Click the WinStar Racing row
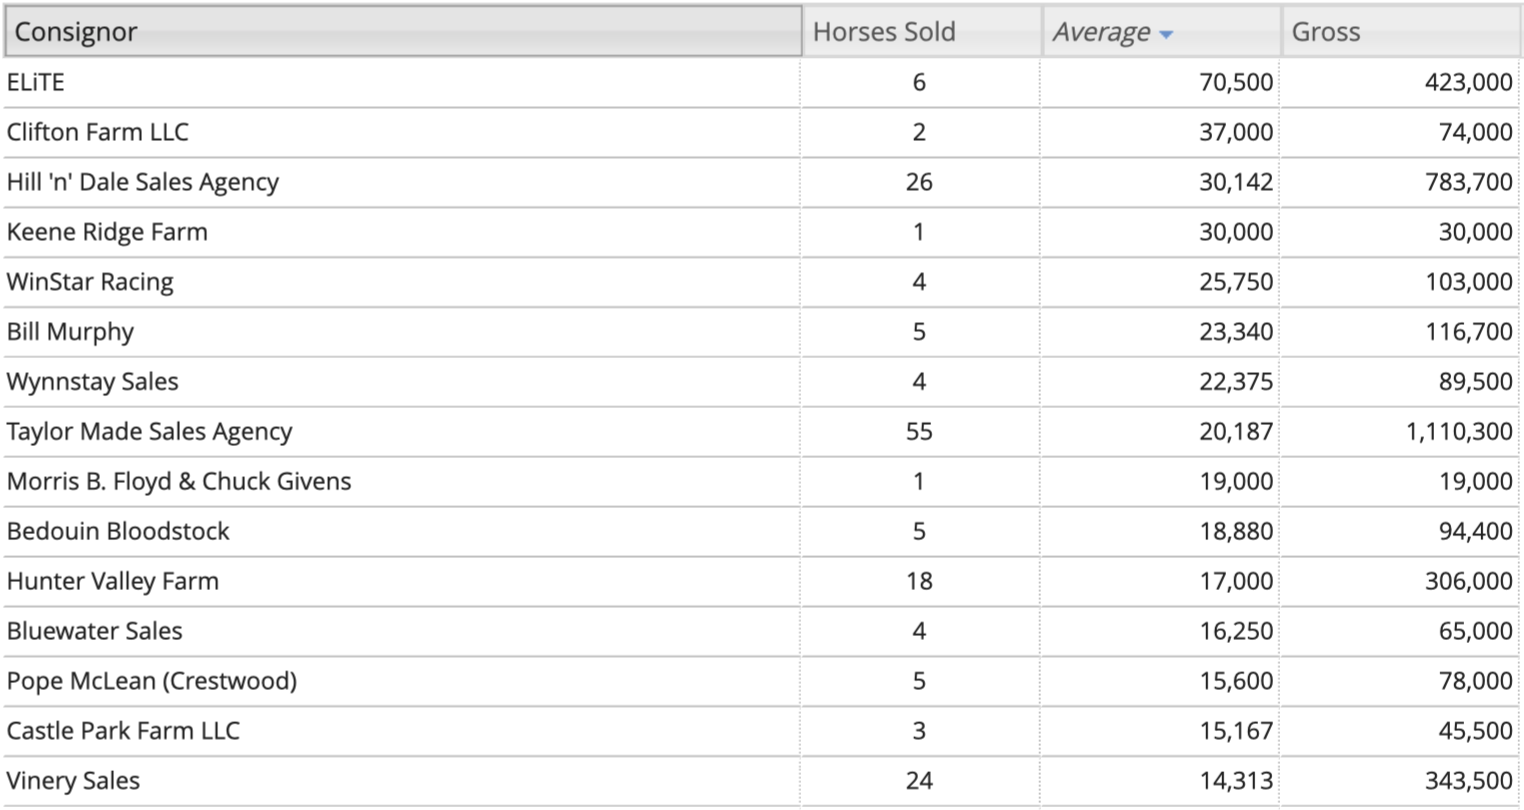 762,282
